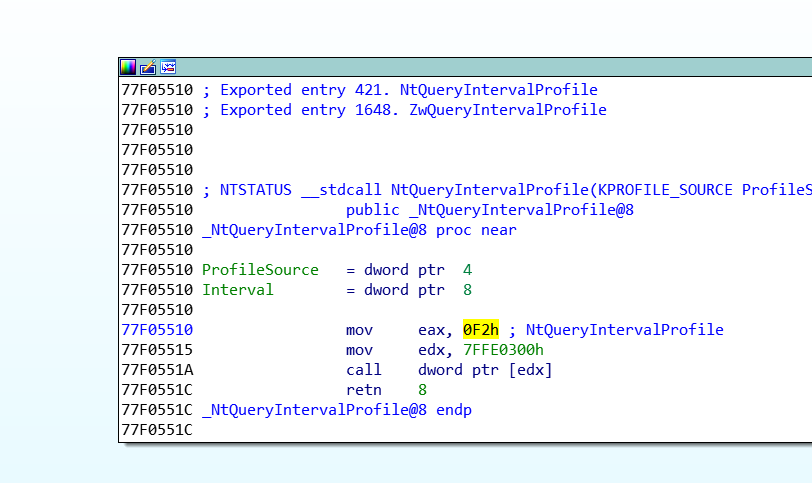Click the eax register operand
Image resolution: width=812 pixels, height=483 pixels.
click(432, 330)
